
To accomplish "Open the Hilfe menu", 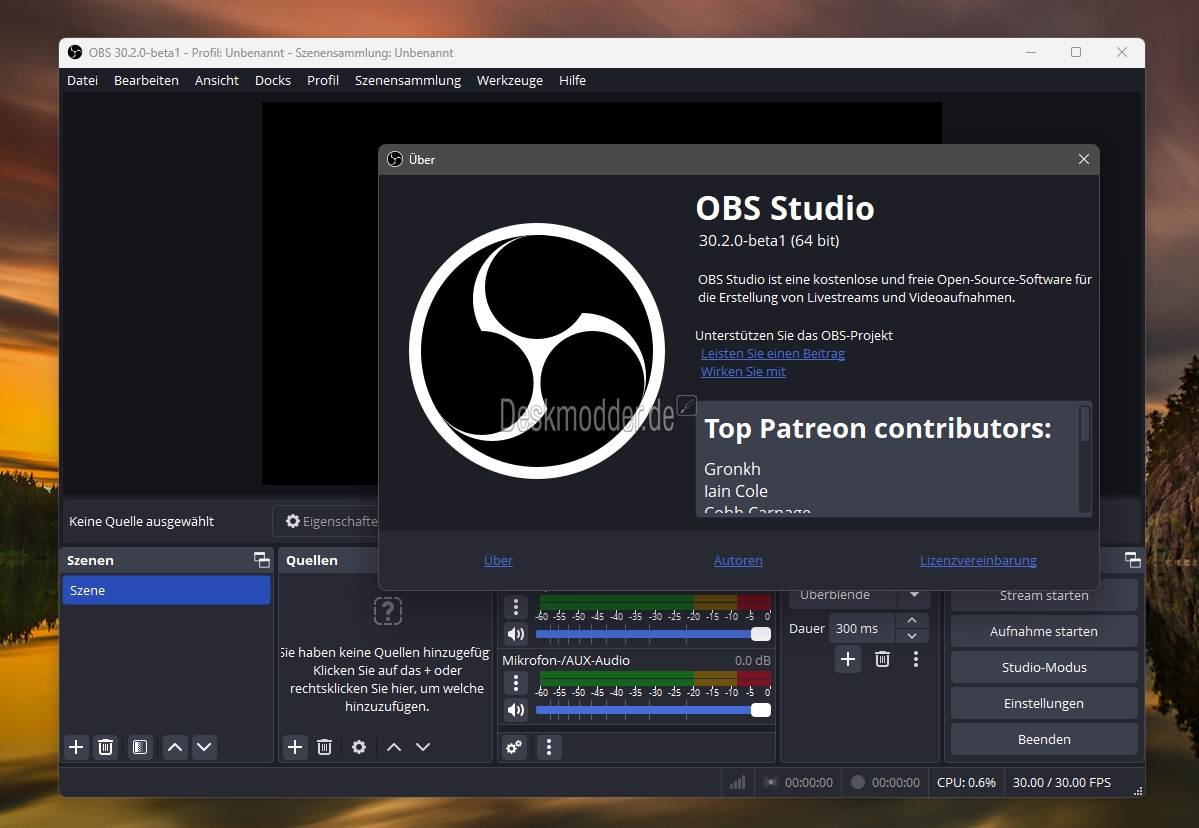I will click(x=572, y=80).
